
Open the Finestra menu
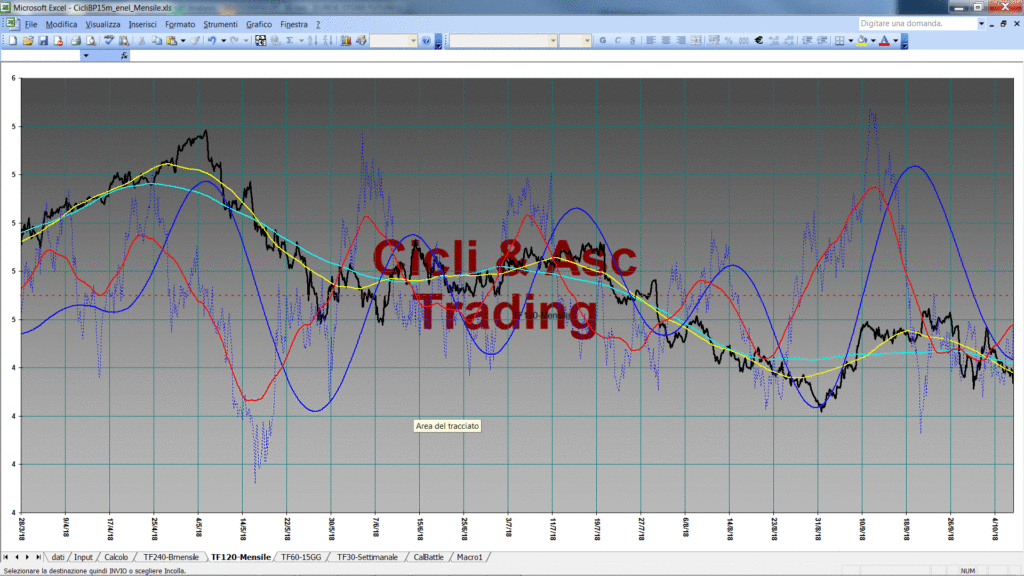(x=294, y=24)
